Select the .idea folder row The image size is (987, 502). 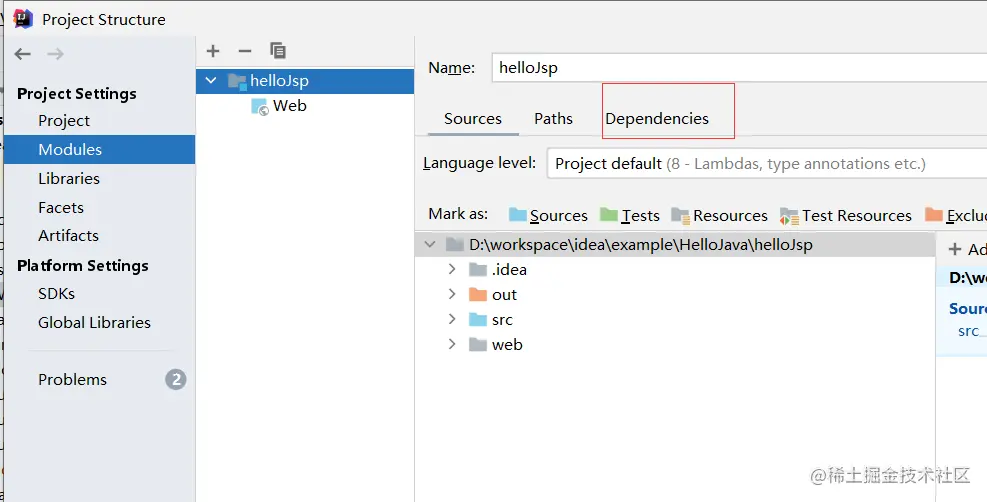pyautogui.click(x=675, y=270)
